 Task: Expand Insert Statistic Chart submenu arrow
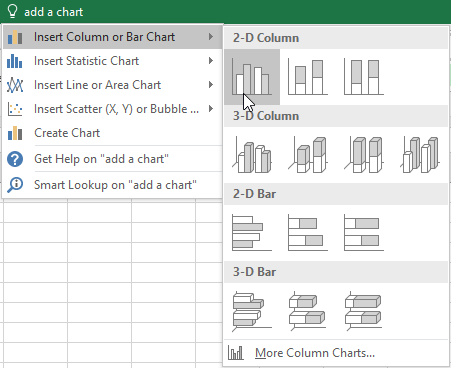[211, 61]
